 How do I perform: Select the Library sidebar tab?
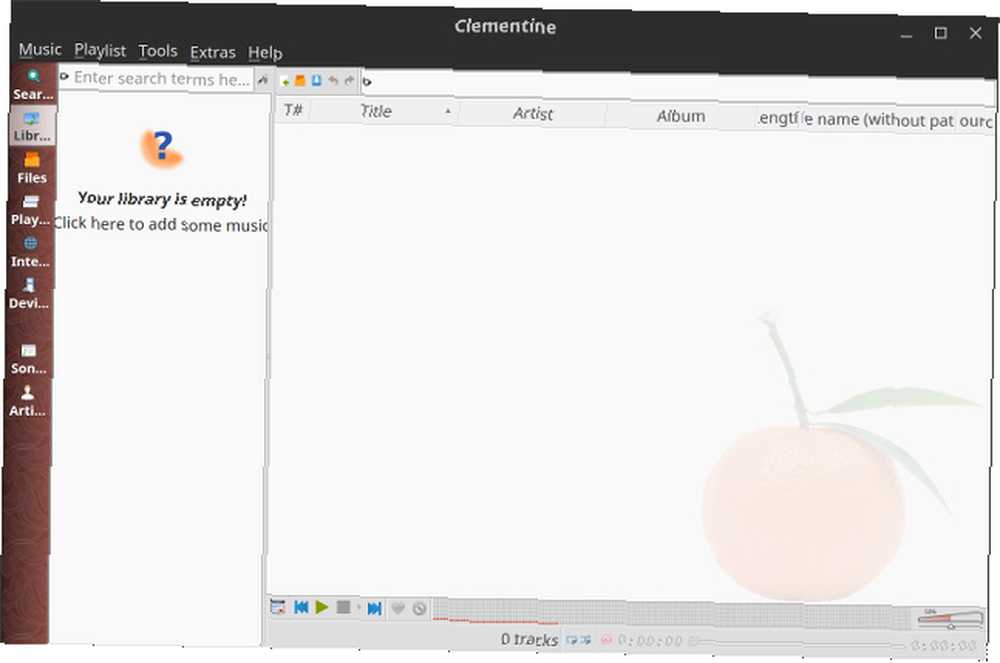click(x=33, y=126)
